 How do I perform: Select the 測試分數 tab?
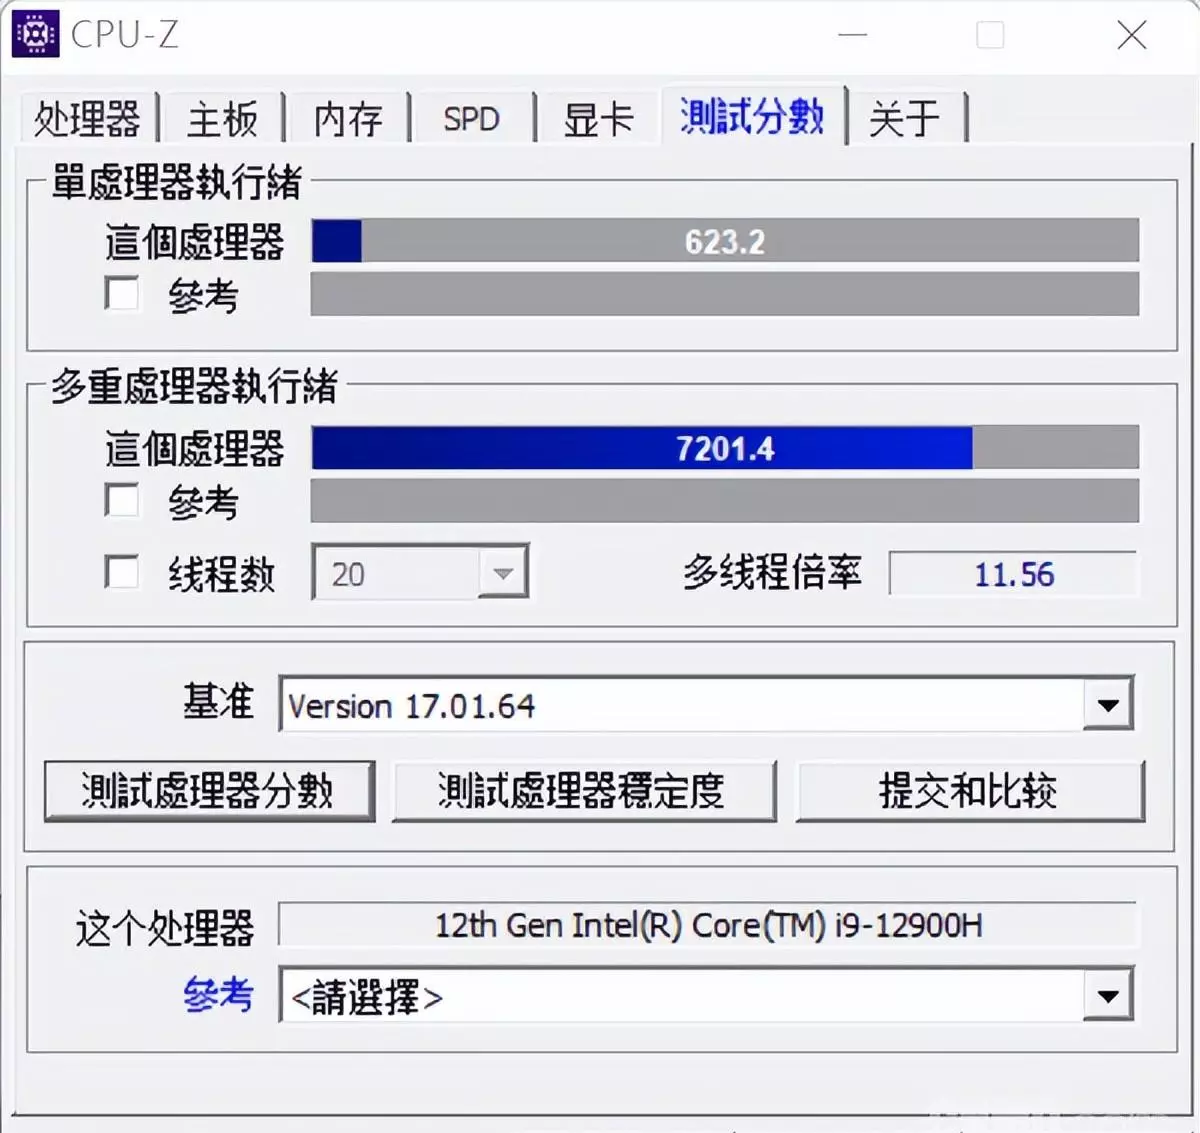coord(752,117)
